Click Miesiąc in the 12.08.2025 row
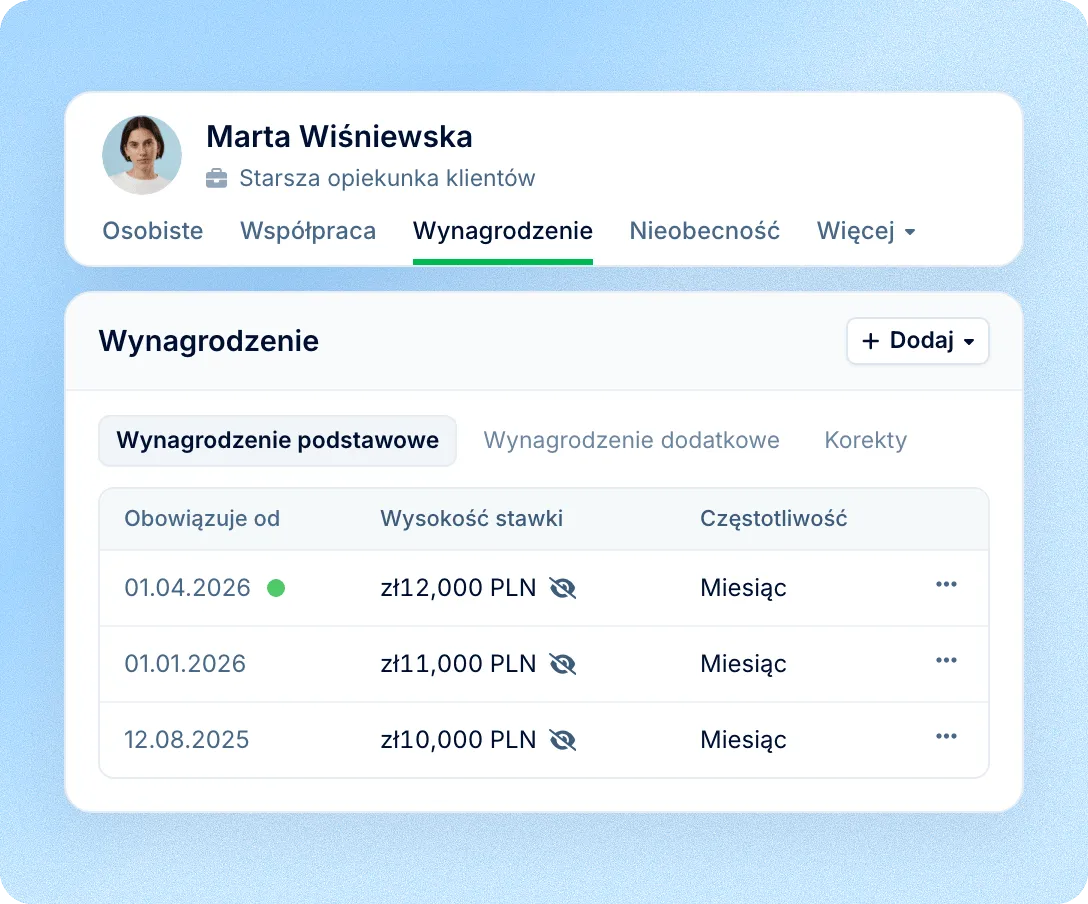 (743, 740)
